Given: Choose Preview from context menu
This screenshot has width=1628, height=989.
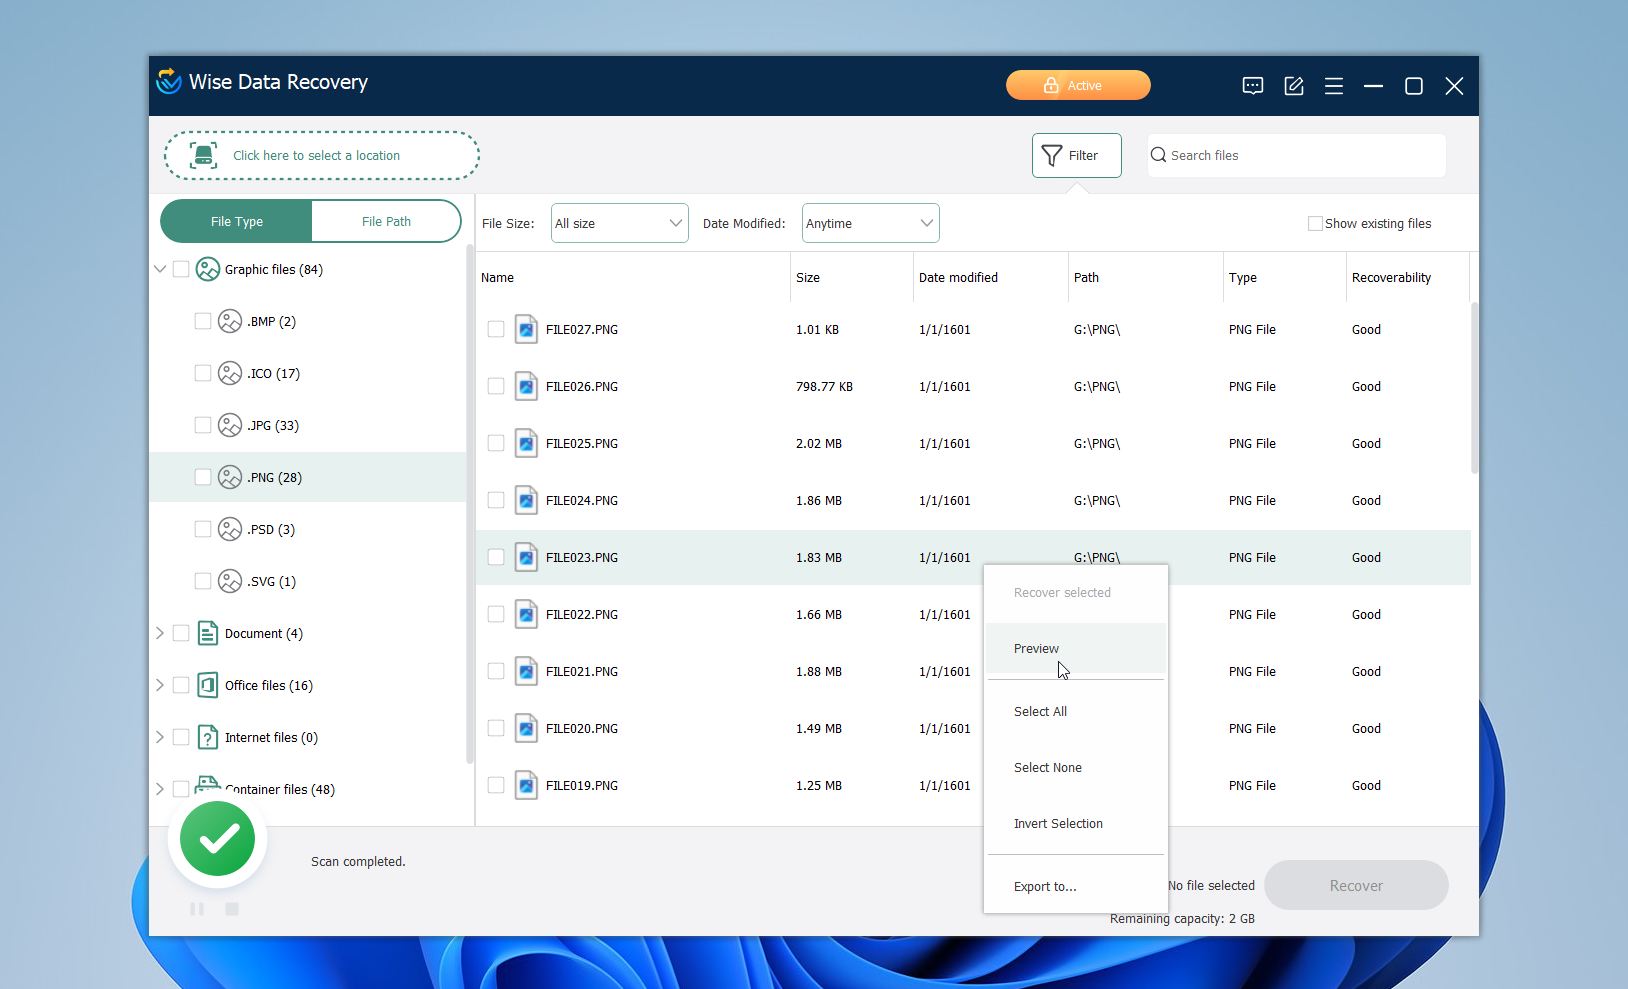Looking at the screenshot, I should point(1036,648).
